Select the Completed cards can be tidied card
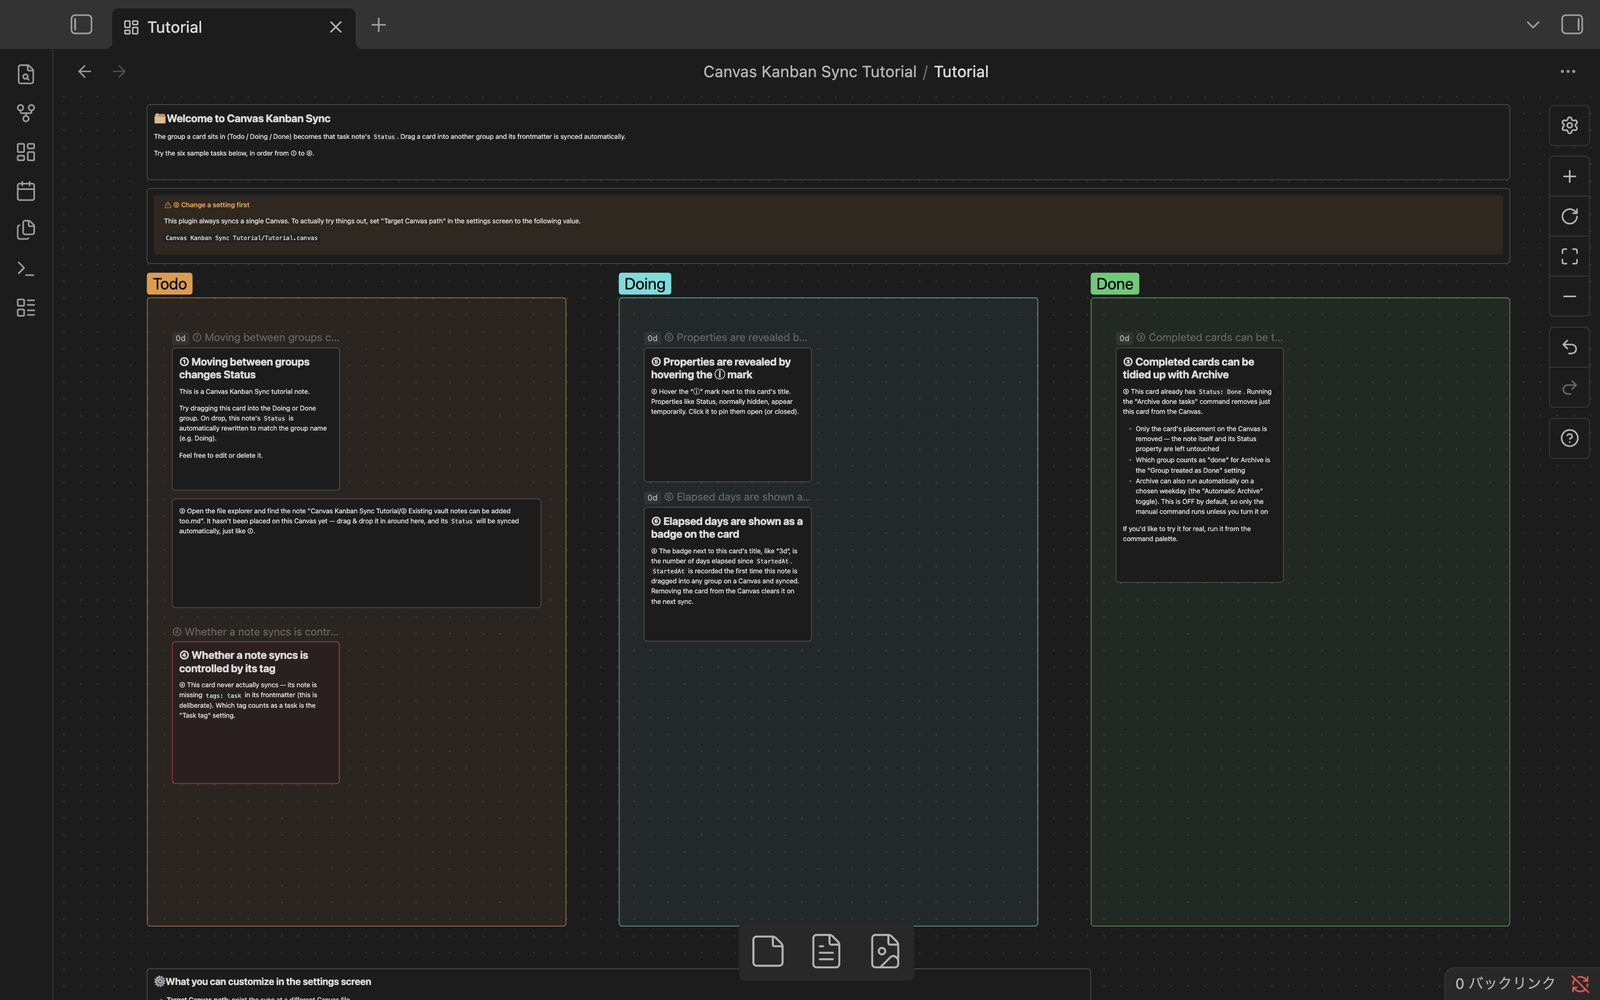 pyautogui.click(x=1199, y=465)
